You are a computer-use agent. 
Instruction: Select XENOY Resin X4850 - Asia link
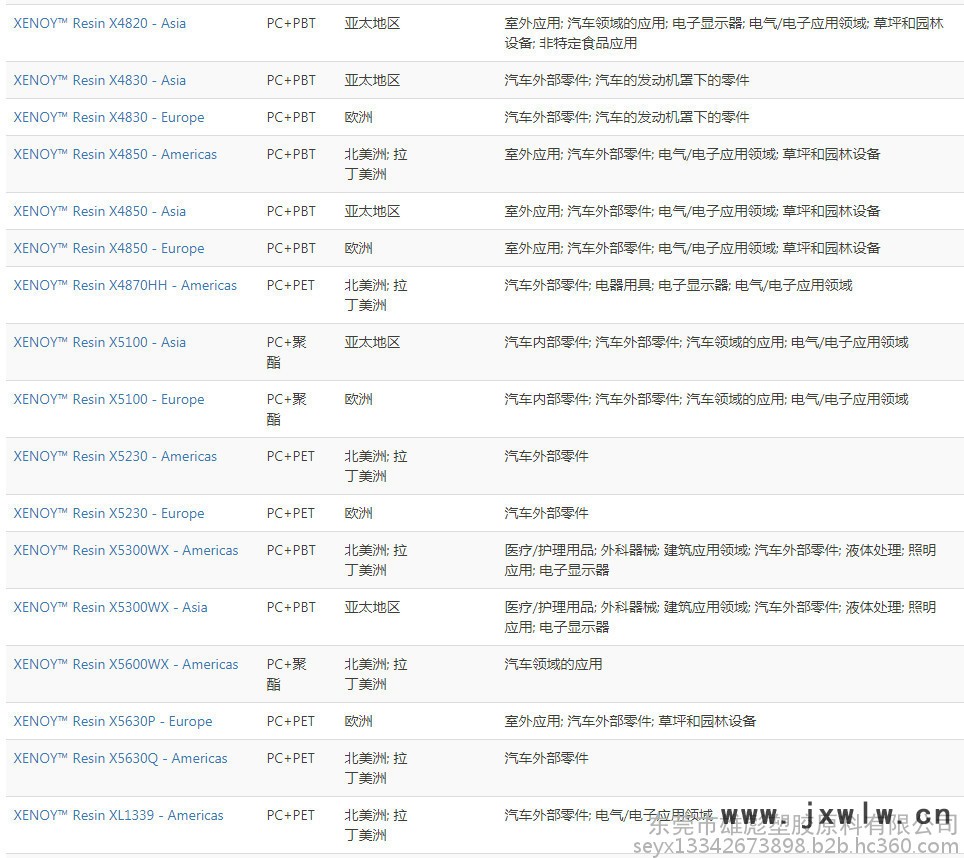99,211
